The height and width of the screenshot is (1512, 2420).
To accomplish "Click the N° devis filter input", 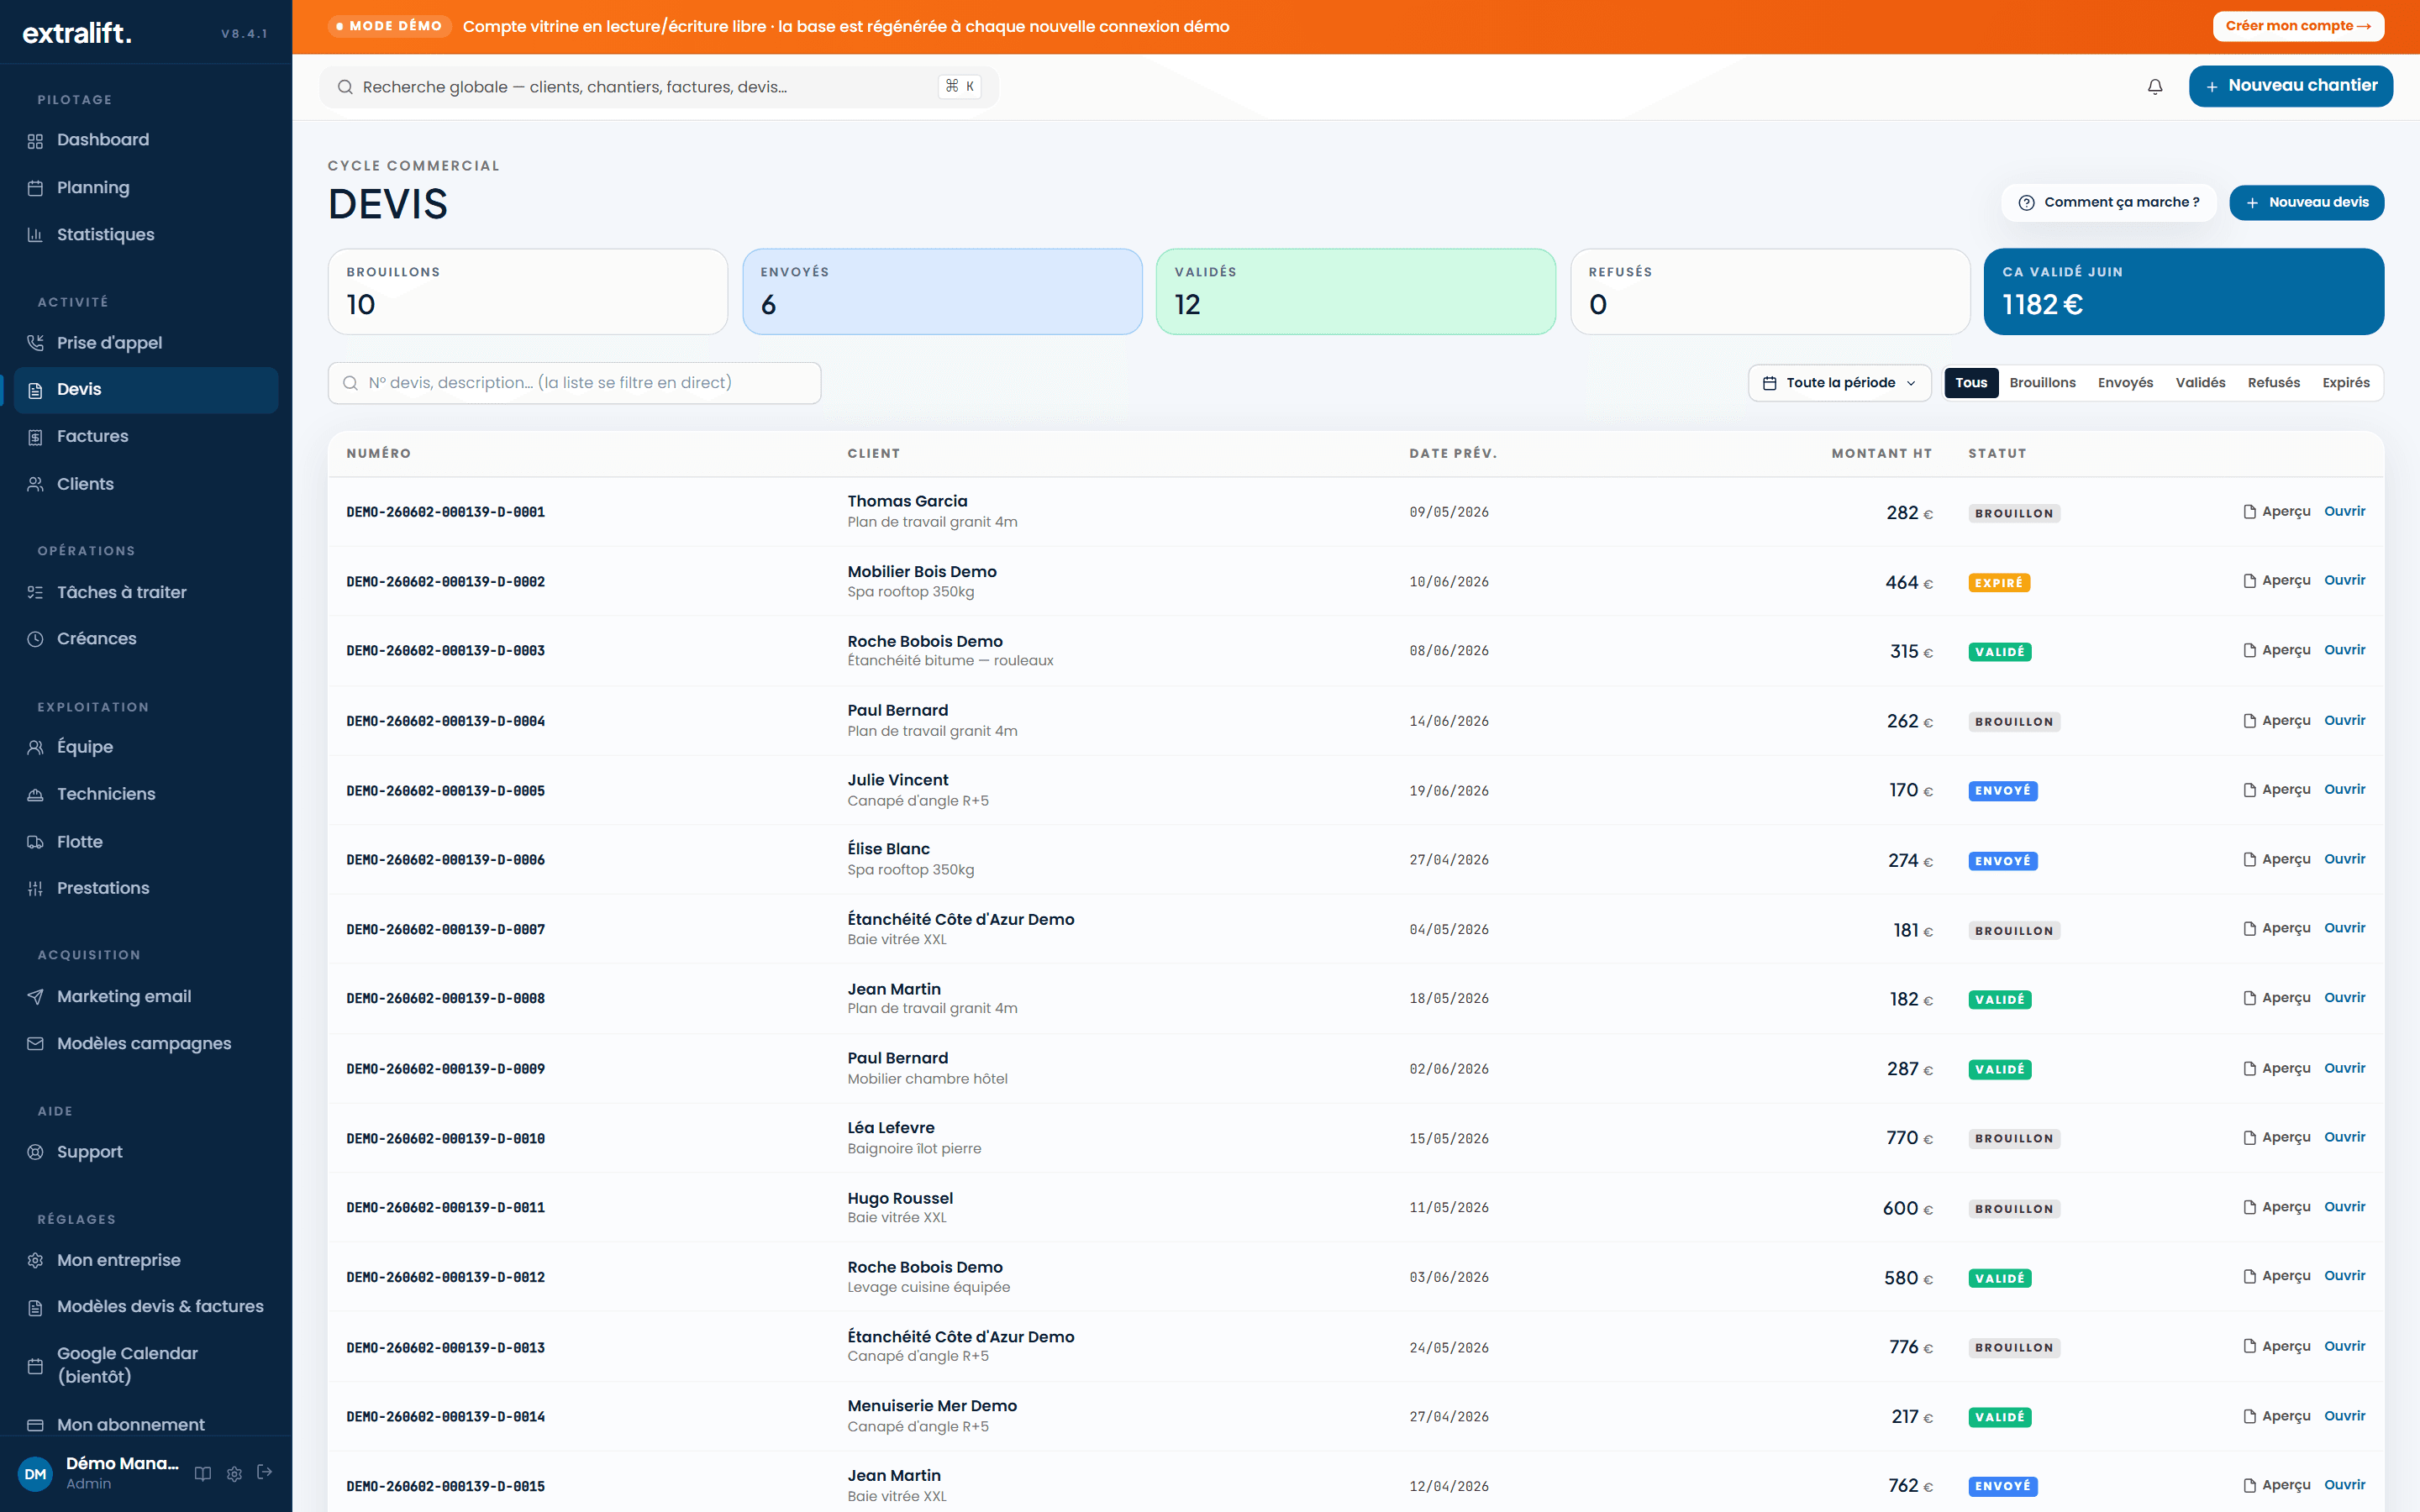I will 574,383.
